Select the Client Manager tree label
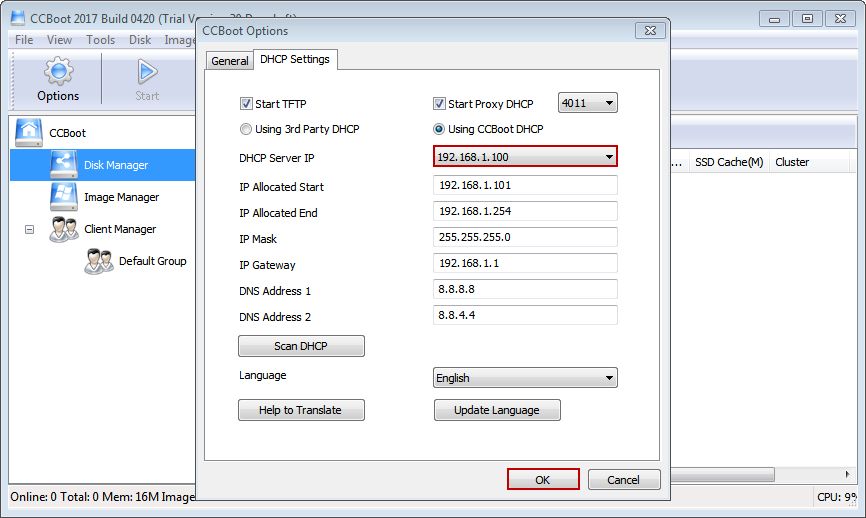The image size is (866, 518). click(x=120, y=229)
